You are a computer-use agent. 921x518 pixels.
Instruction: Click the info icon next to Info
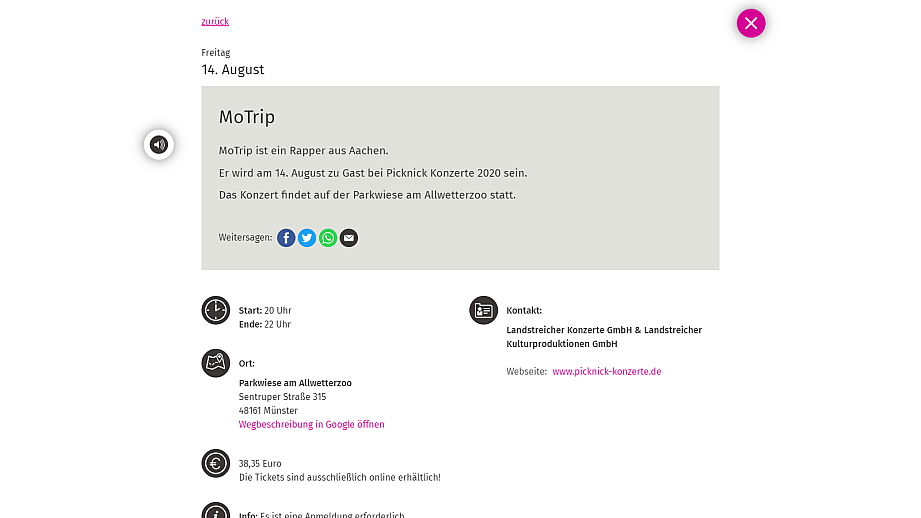tap(216, 511)
